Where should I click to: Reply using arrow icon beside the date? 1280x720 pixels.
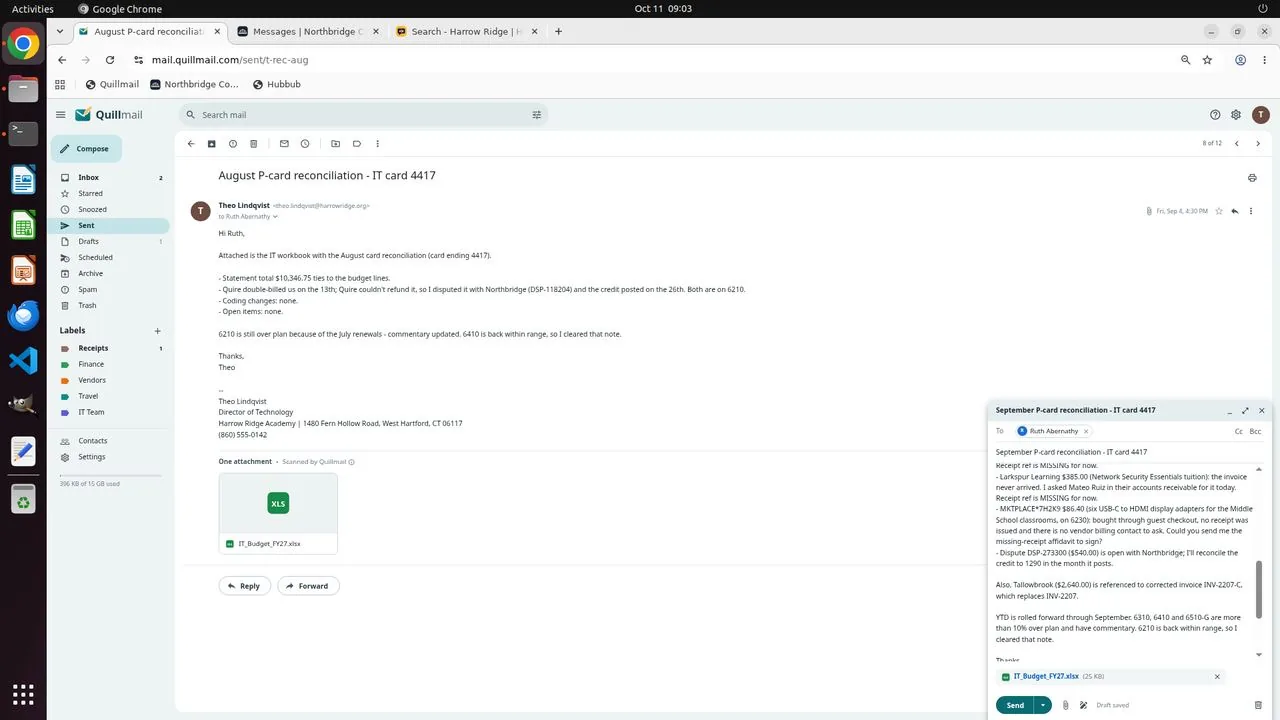click(x=1235, y=211)
